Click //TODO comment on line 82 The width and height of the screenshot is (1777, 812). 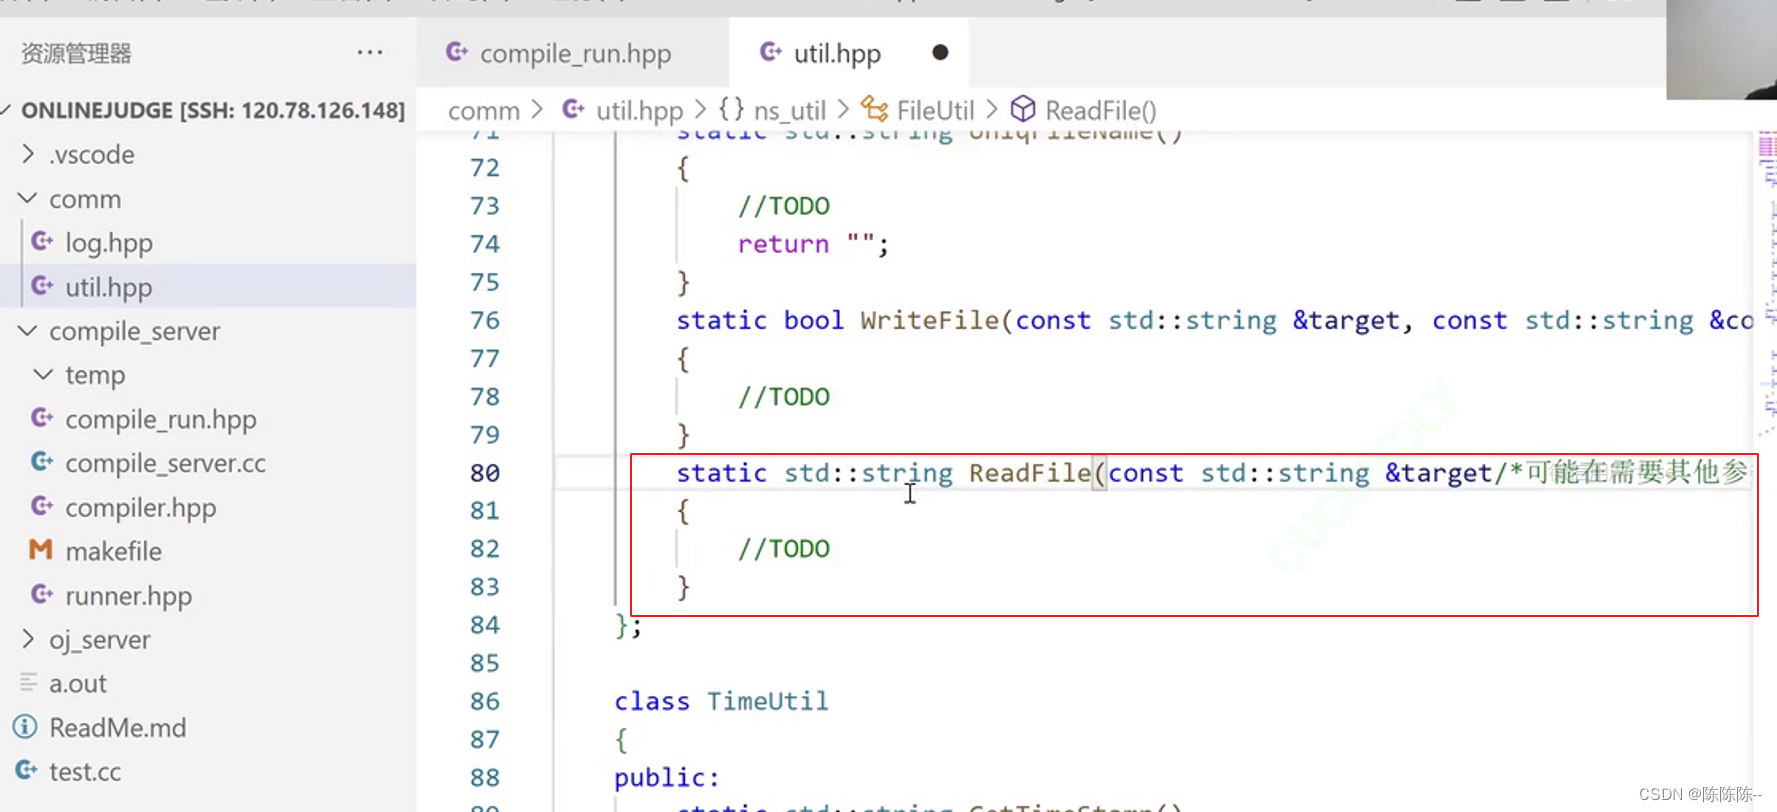point(784,549)
